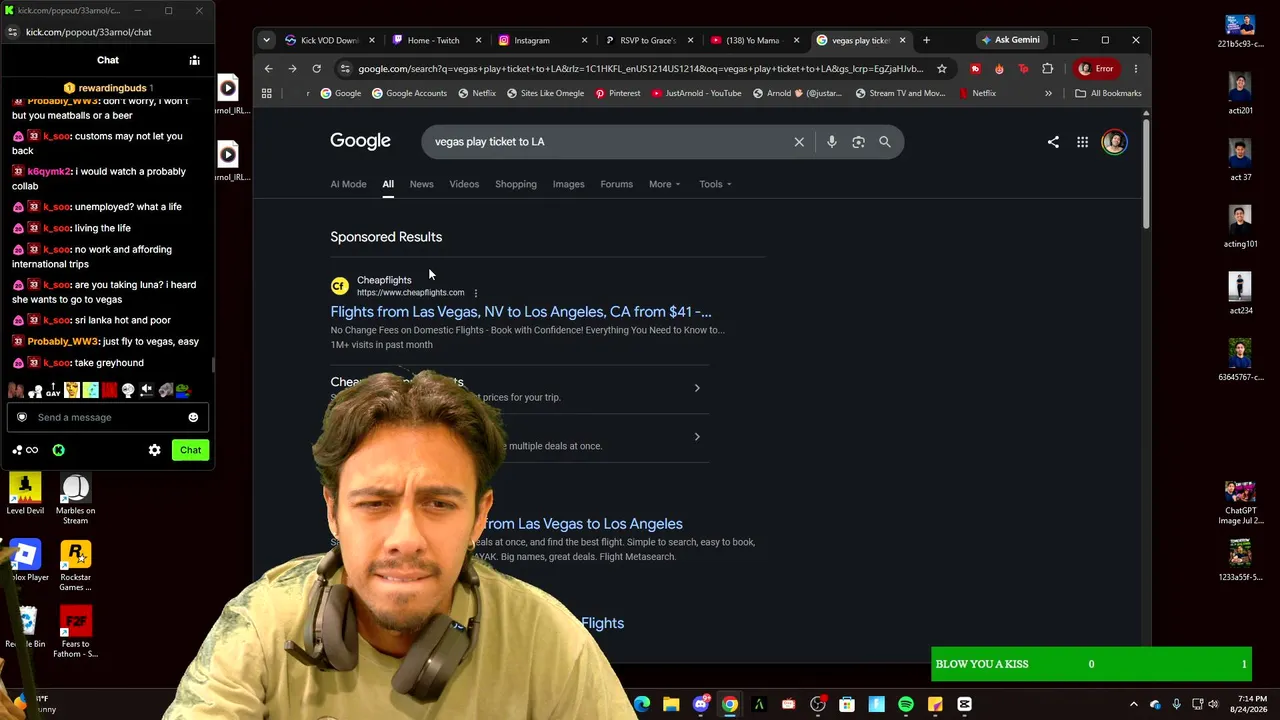This screenshot has width=1280, height=720.
Task: Open the JustArnold - YouTube bookmark
Action: click(695, 93)
